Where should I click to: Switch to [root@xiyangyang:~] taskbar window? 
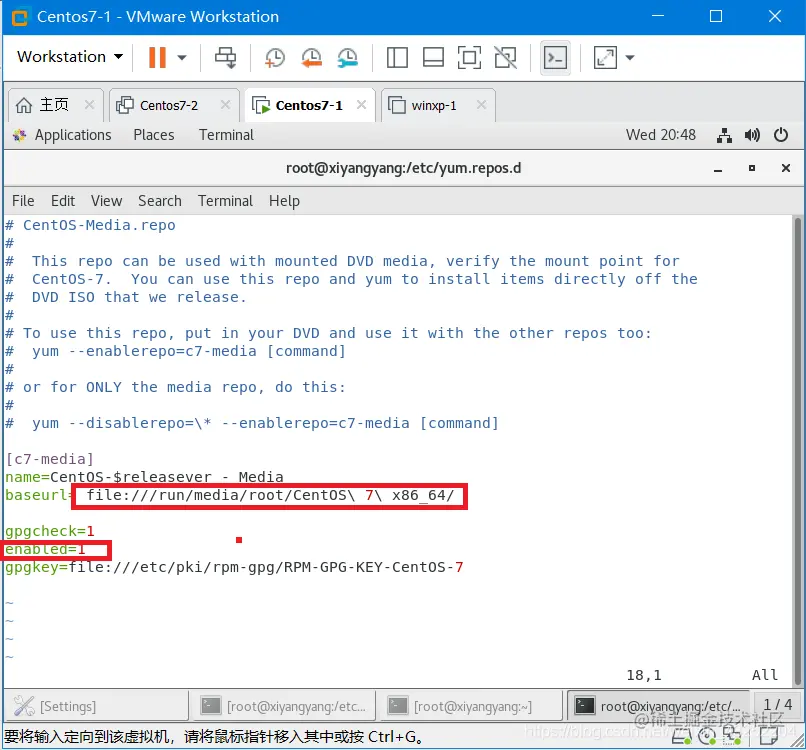(470, 706)
